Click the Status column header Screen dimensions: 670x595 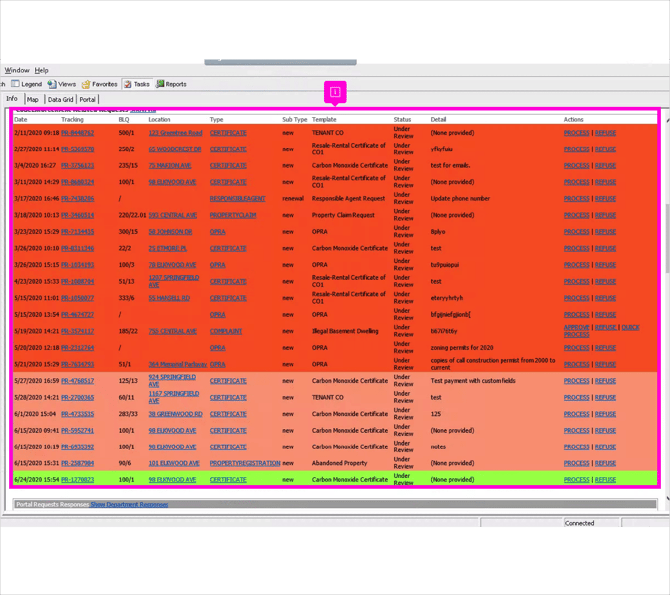pos(402,120)
